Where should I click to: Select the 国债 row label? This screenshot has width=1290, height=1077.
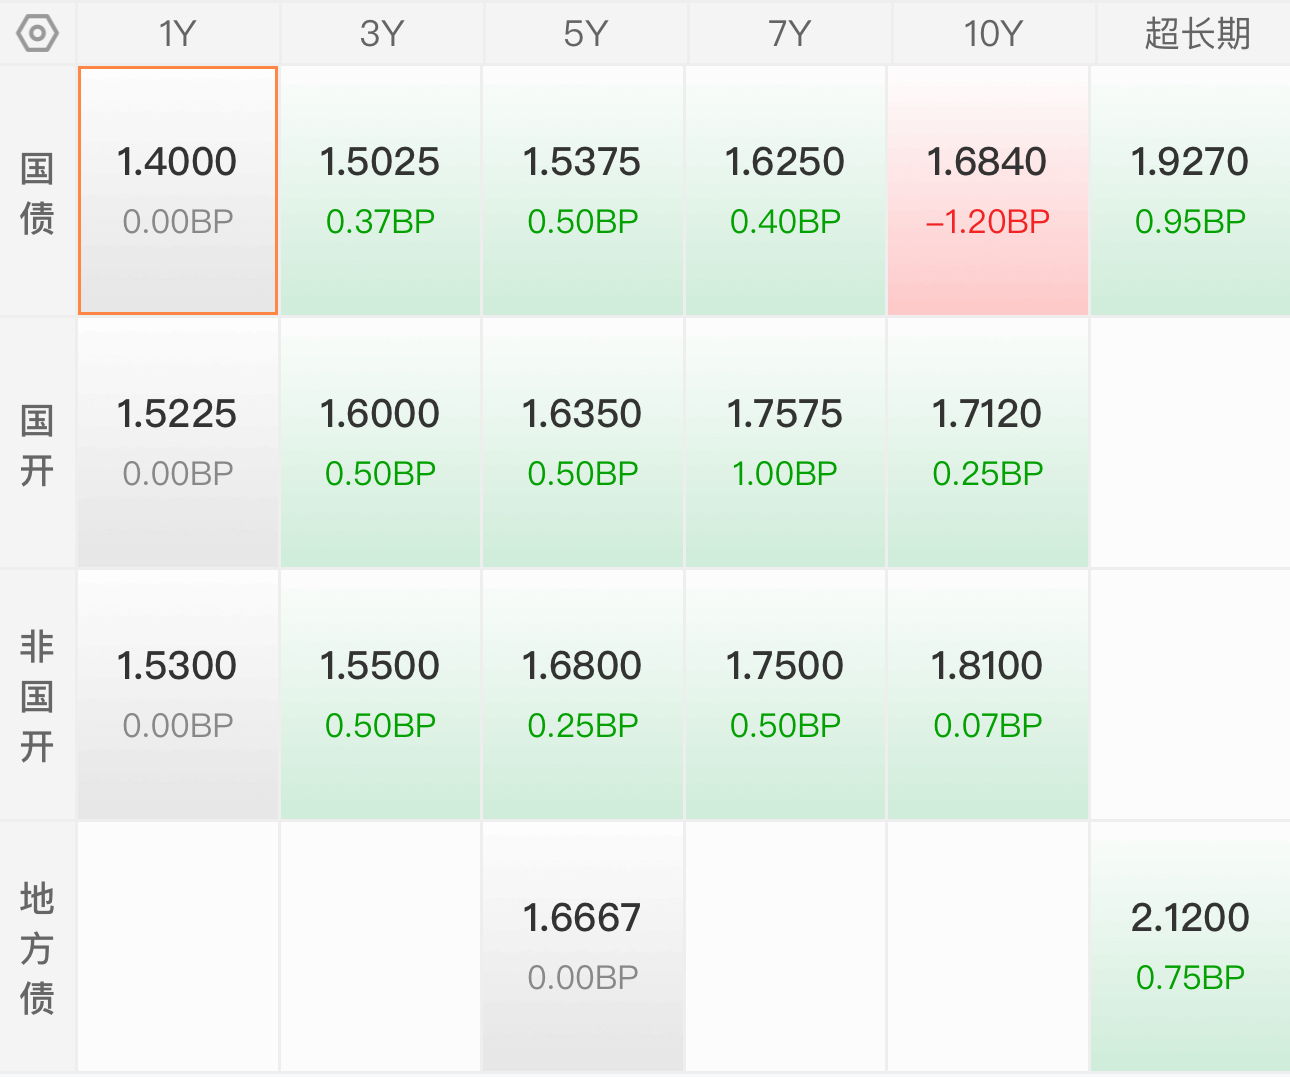click(x=37, y=192)
